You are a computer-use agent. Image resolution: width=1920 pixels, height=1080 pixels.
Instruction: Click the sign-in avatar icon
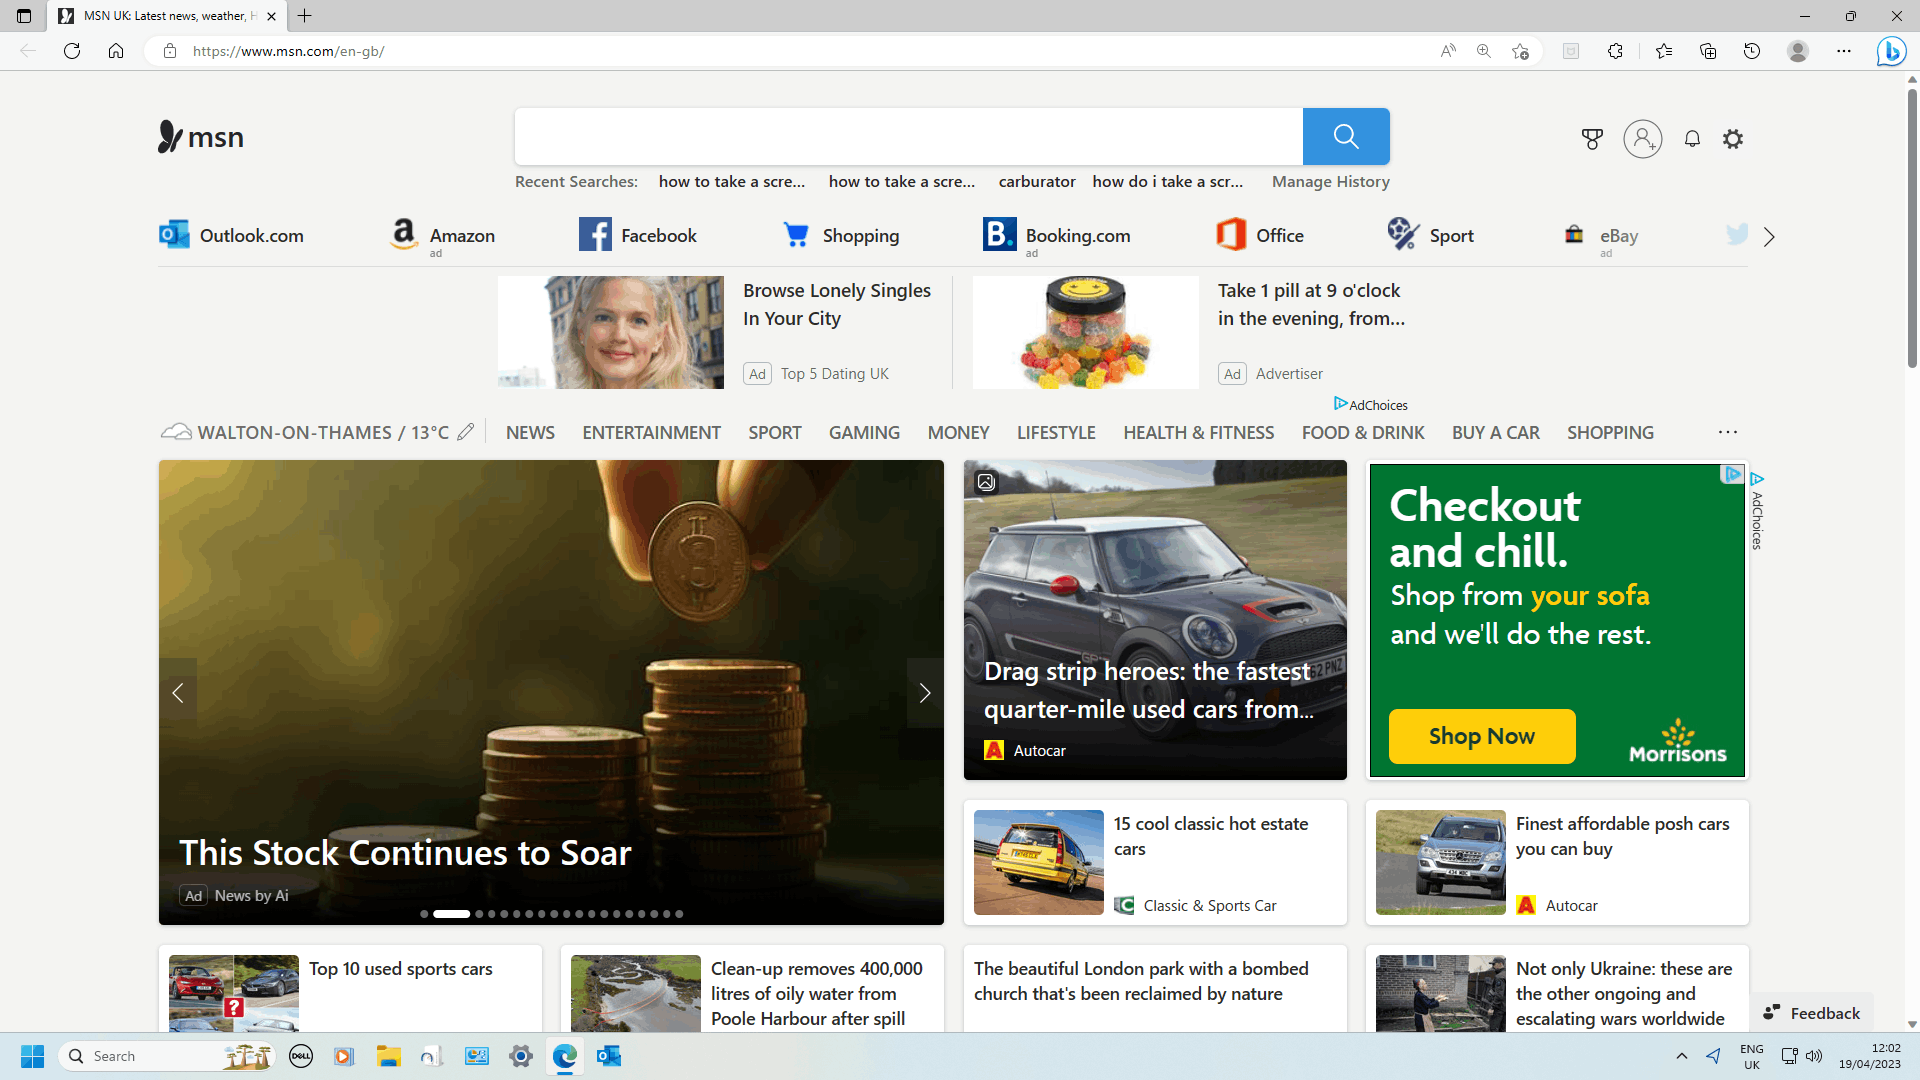(x=1641, y=139)
